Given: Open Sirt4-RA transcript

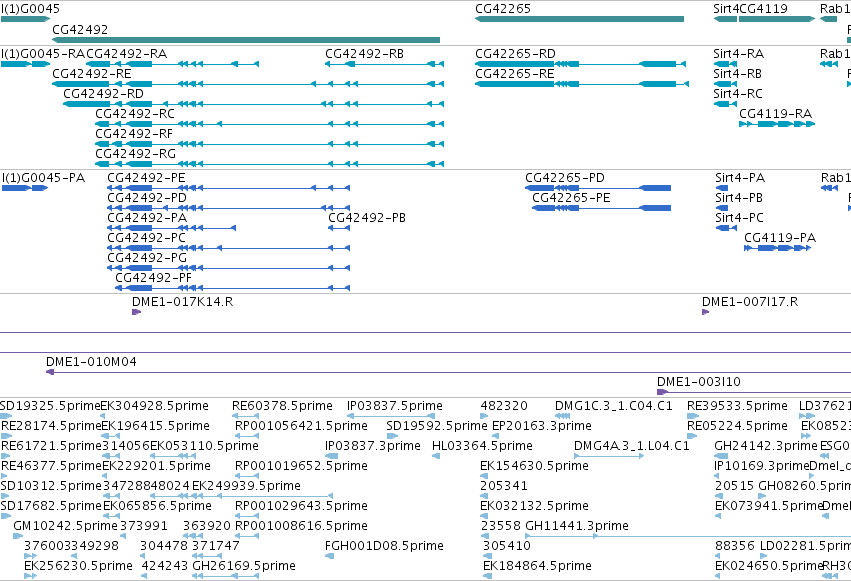Looking at the screenshot, I should [725, 64].
